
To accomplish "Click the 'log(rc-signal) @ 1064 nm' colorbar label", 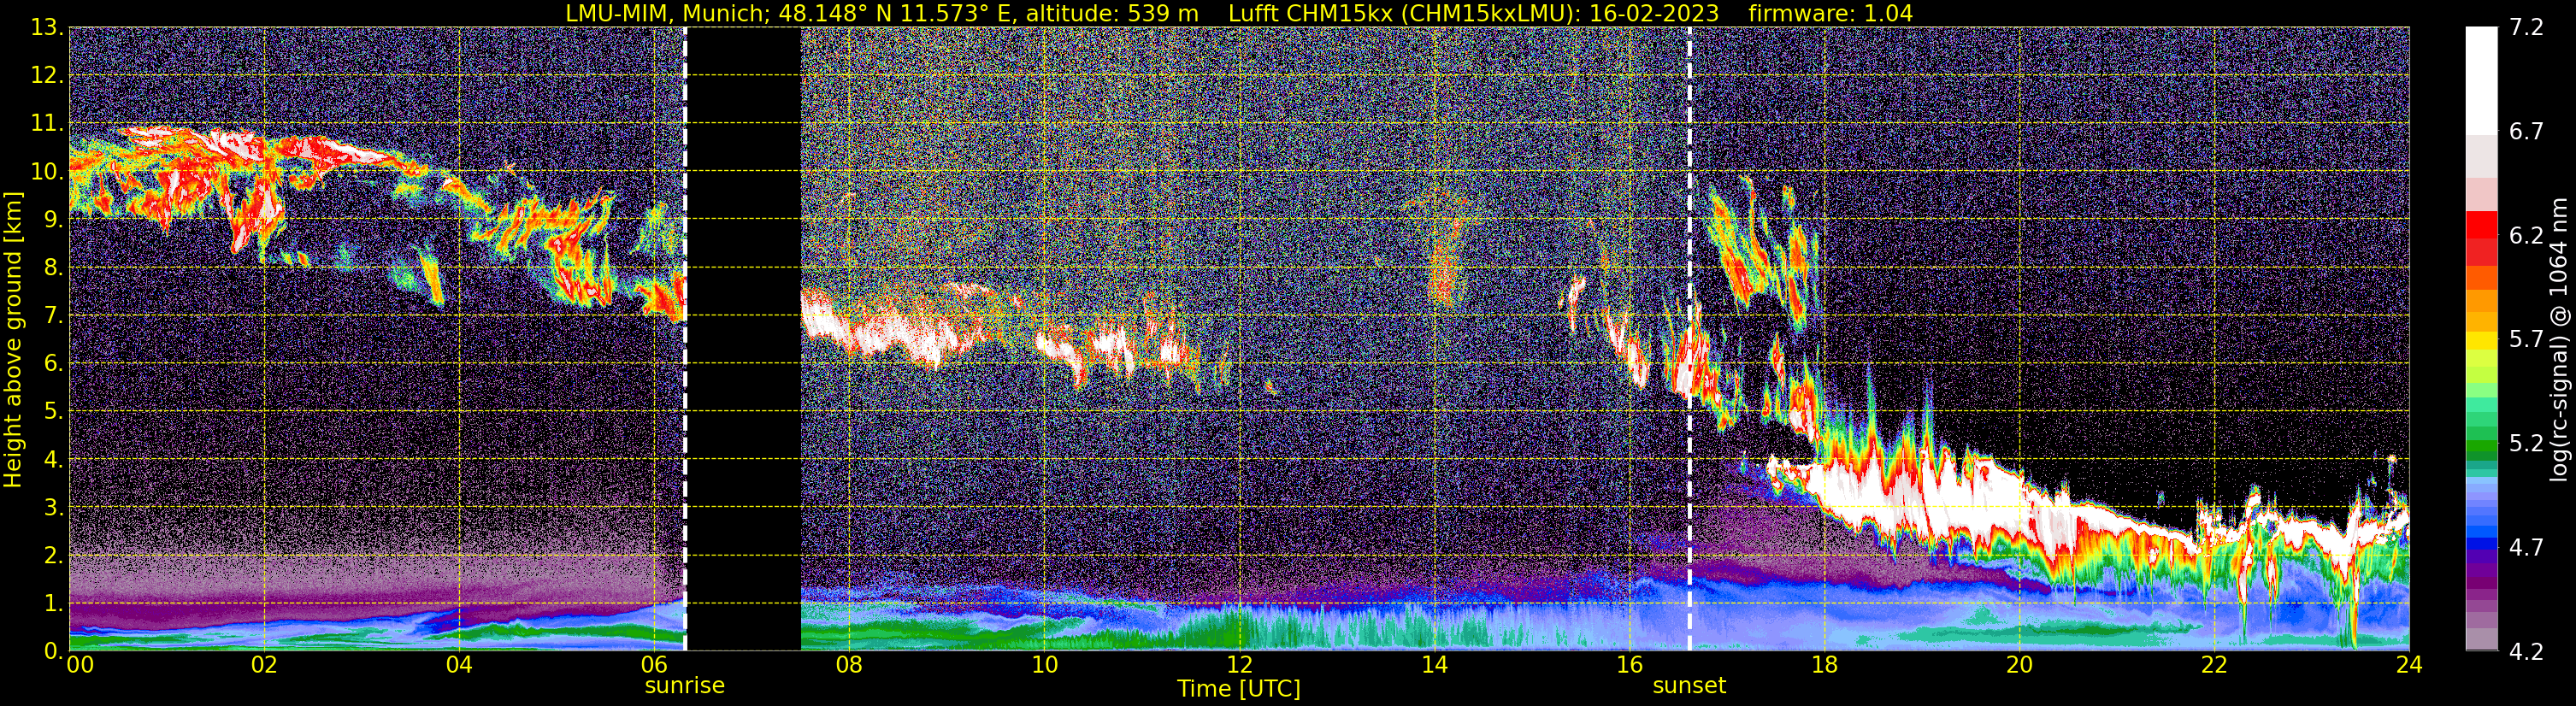I will [x=2558, y=340].
